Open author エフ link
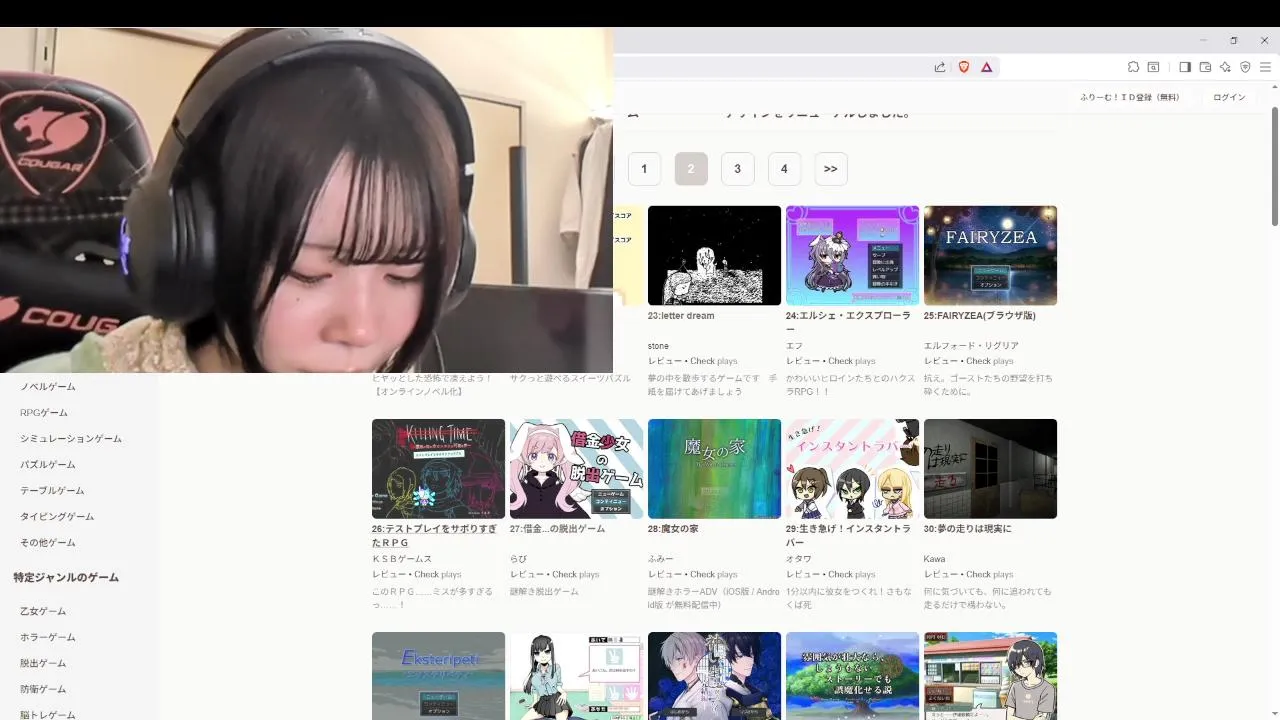1280x720 pixels. point(794,346)
